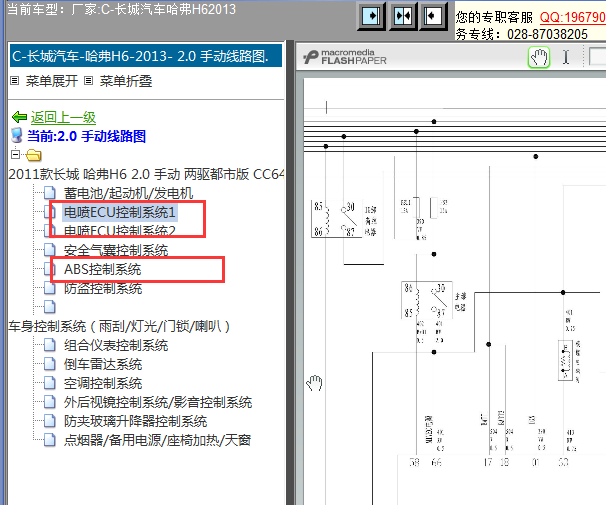The height and width of the screenshot is (505, 606).
Task: Click document icon beside 点烟器/备用电源
Action: [x=49, y=439]
